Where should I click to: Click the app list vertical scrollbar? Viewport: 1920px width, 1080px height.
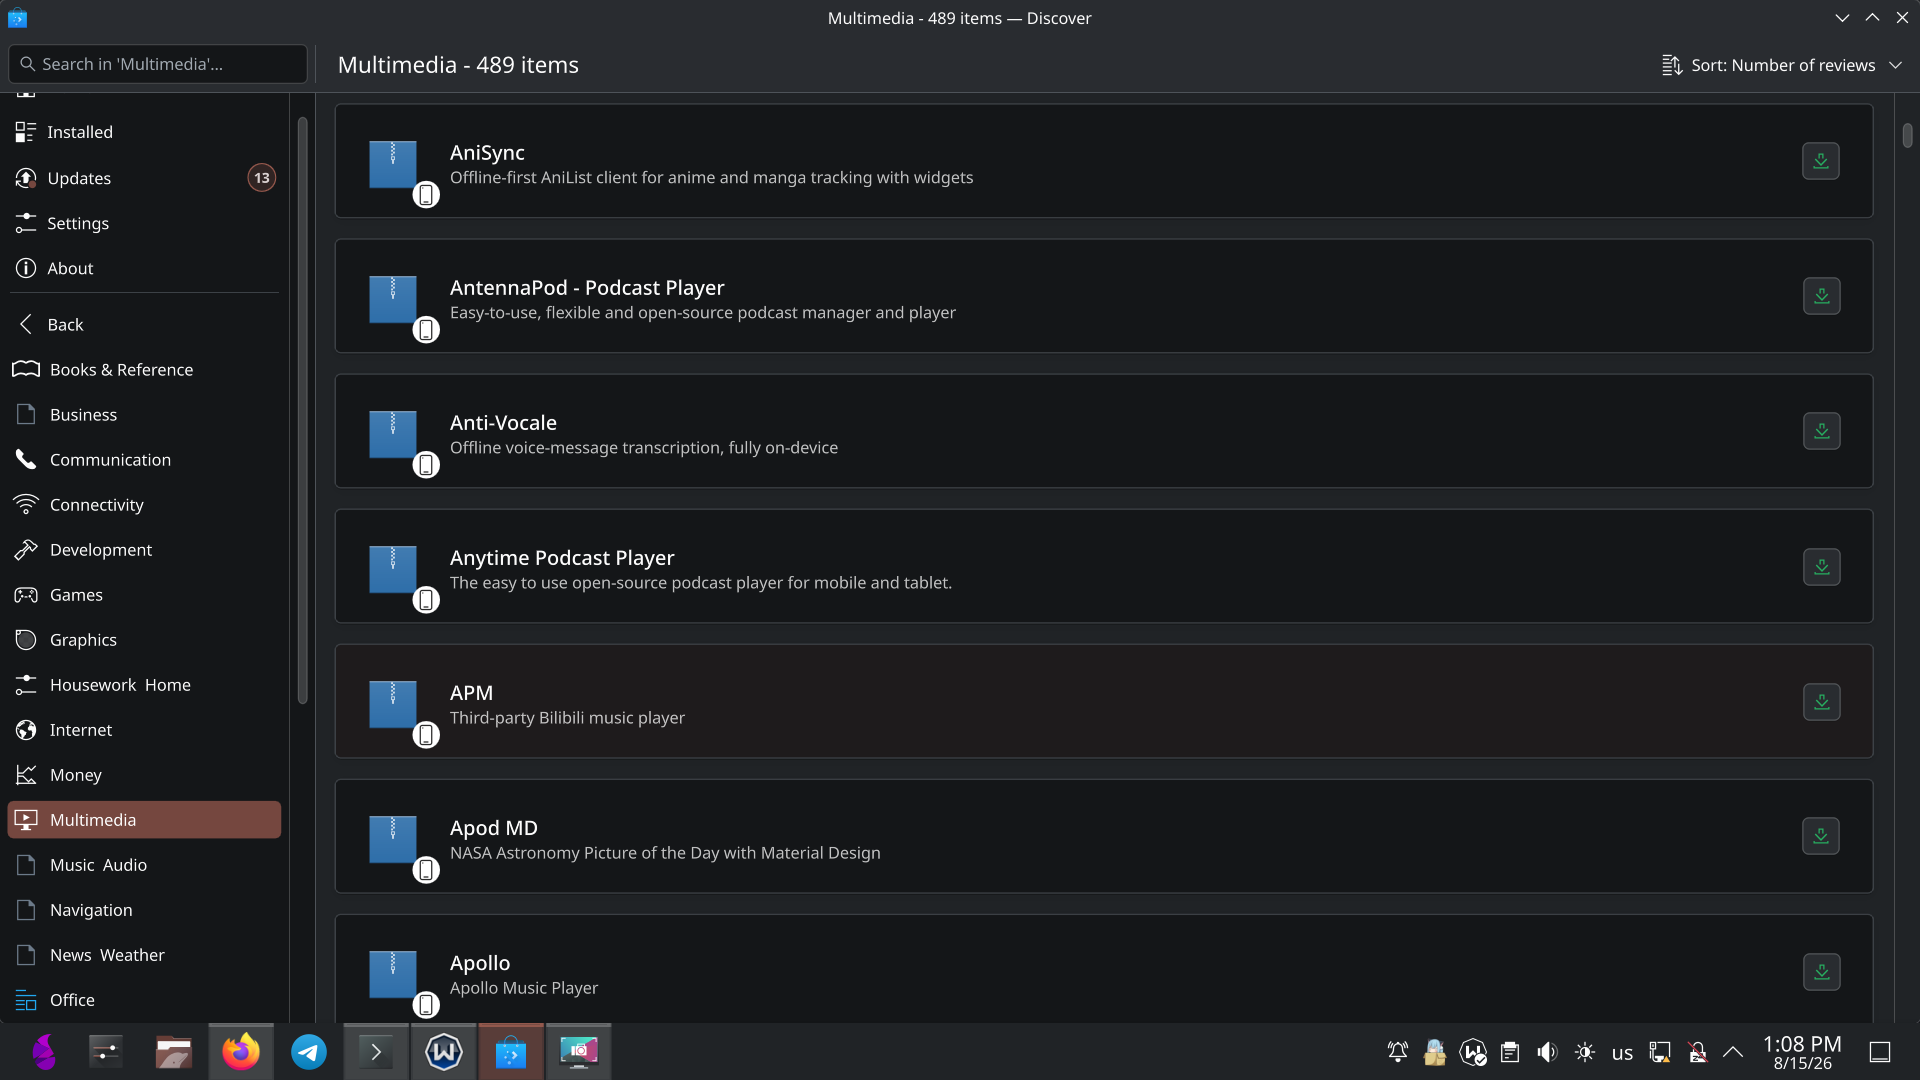pos(1907,135)
